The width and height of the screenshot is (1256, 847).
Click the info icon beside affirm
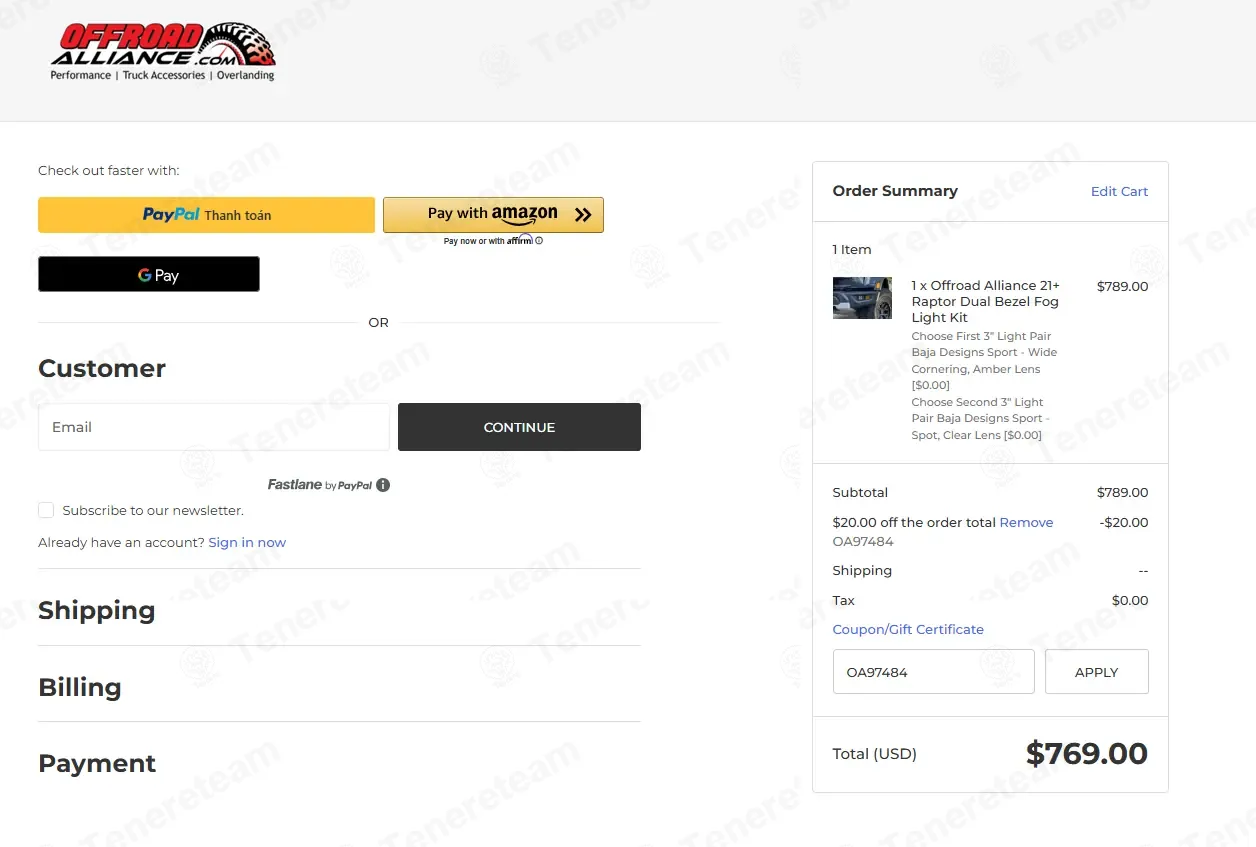point(539,241)
